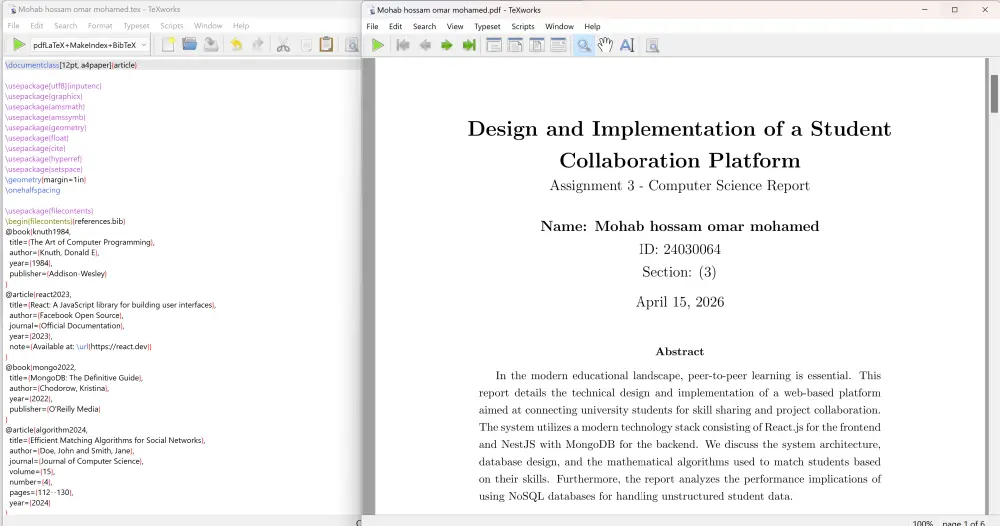Click the @article{algorithm2024 entry line

[47, 430]
